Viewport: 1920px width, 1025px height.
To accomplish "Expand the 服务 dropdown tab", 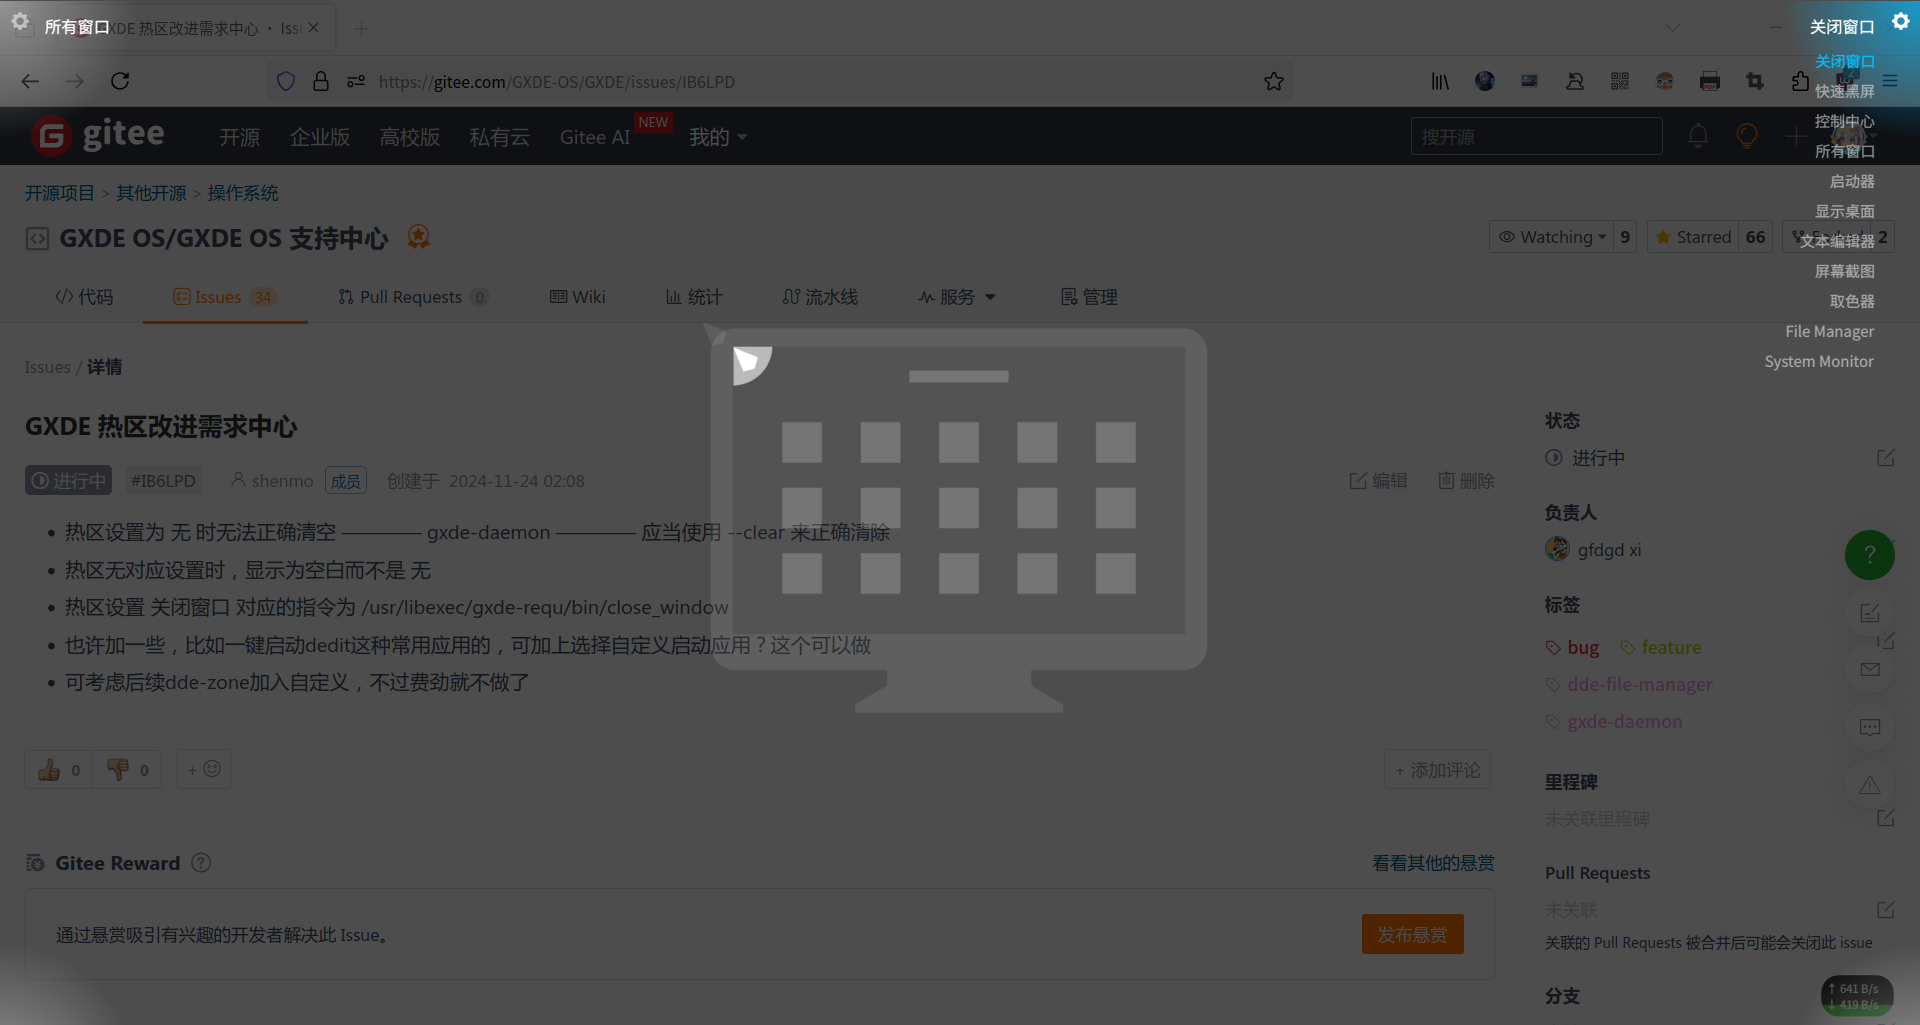I will 957,297.
